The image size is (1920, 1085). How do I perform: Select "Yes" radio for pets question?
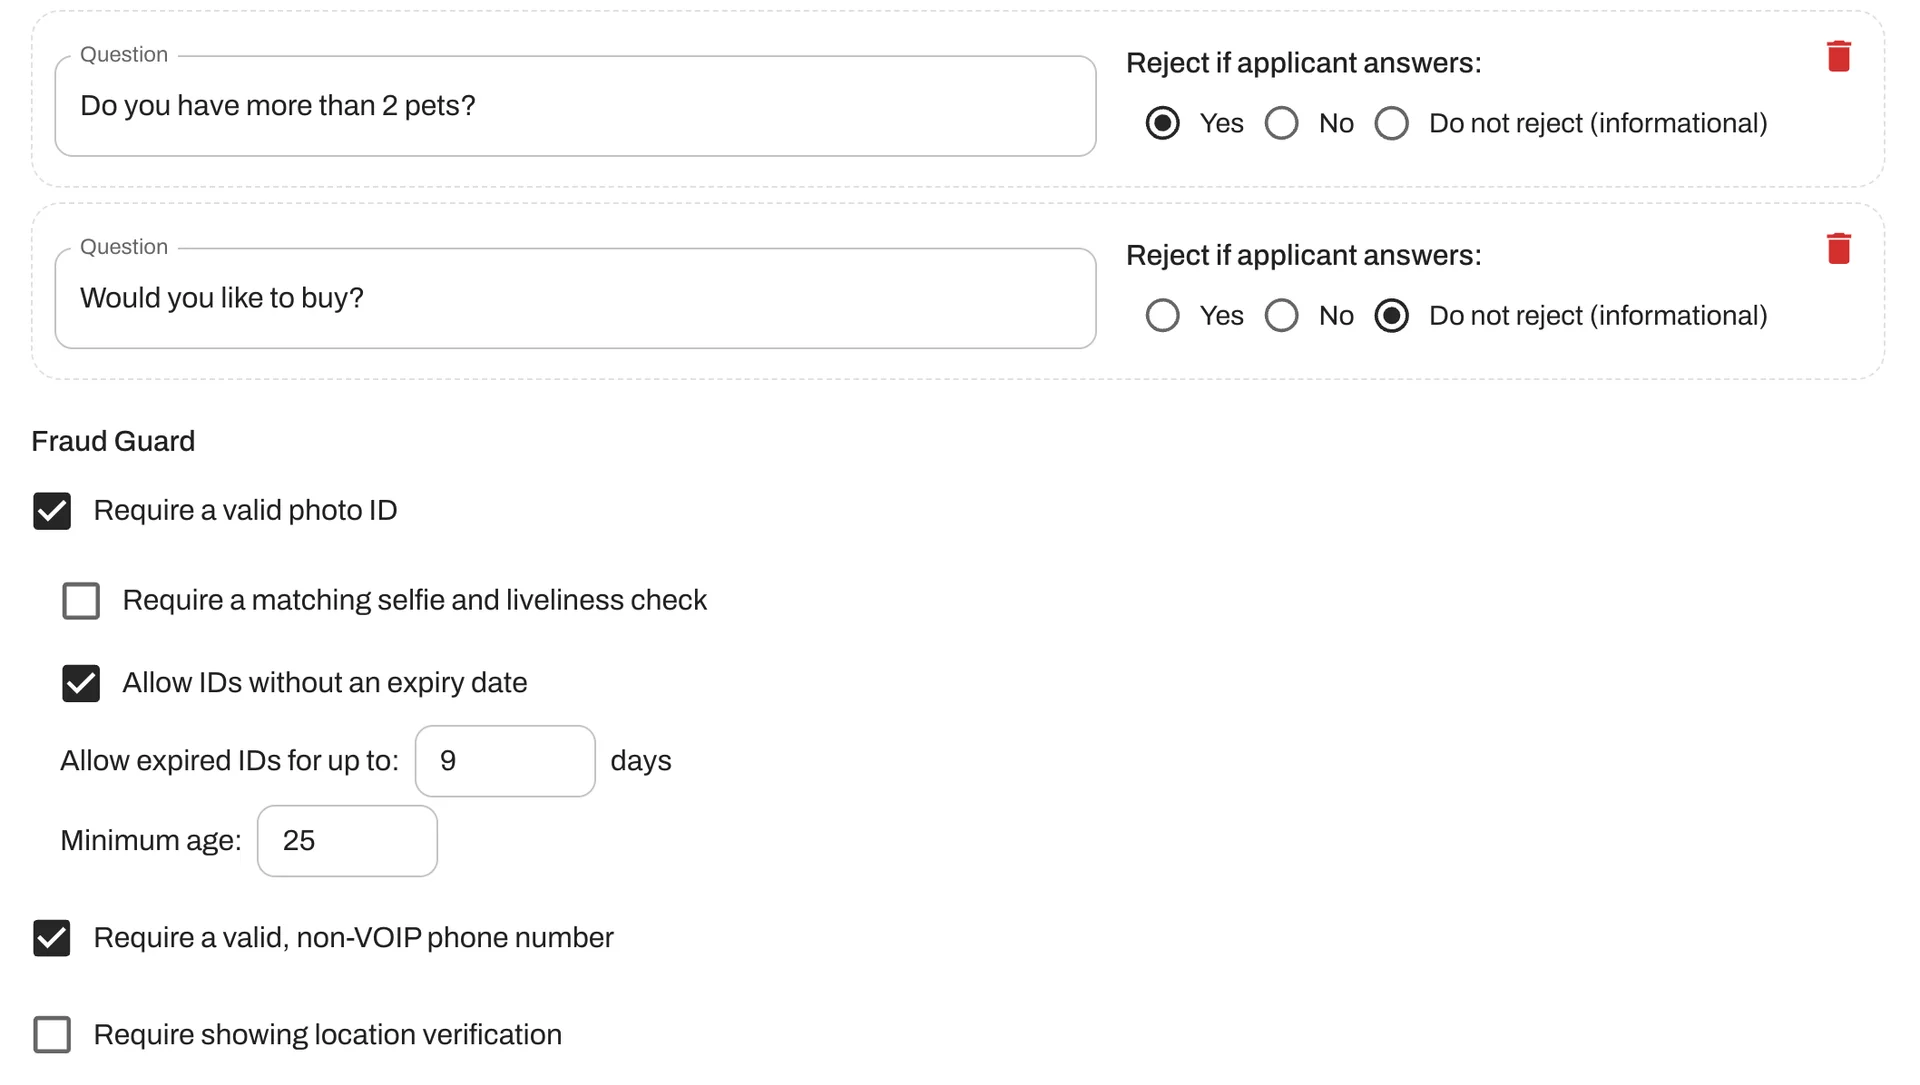[x=1162, y=123]
